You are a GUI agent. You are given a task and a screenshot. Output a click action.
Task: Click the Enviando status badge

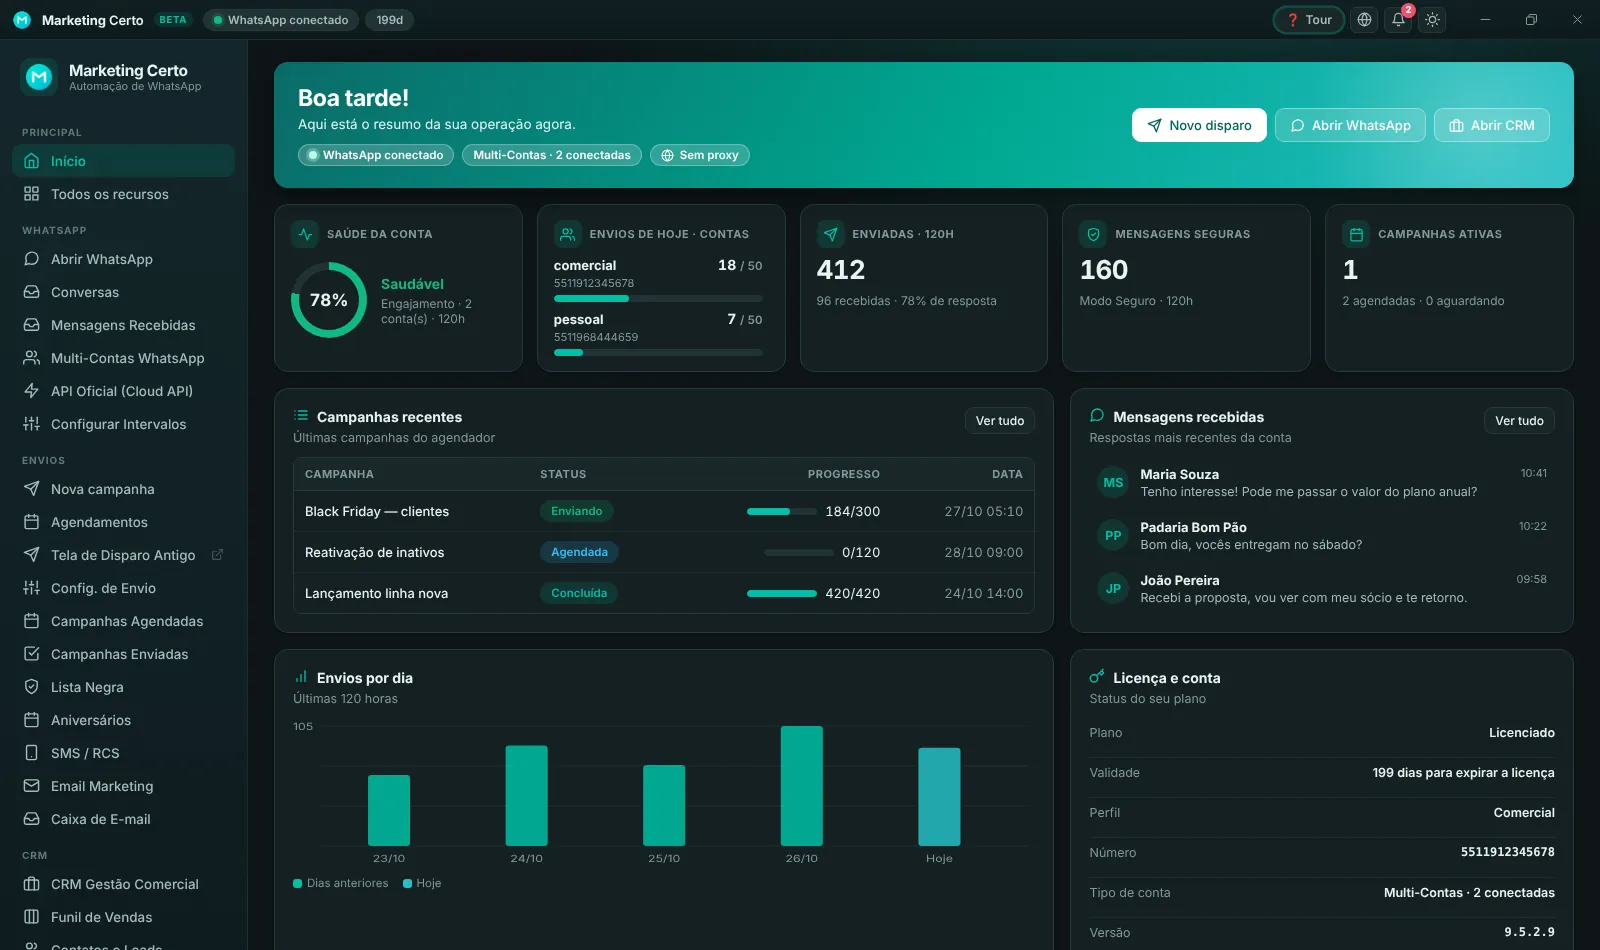click(577, 511)
